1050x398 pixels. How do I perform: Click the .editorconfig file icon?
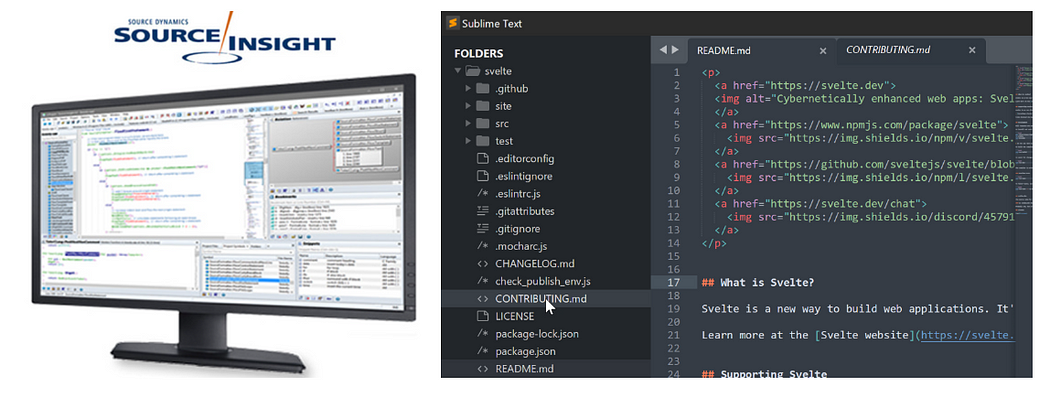[x=482, y=159]
